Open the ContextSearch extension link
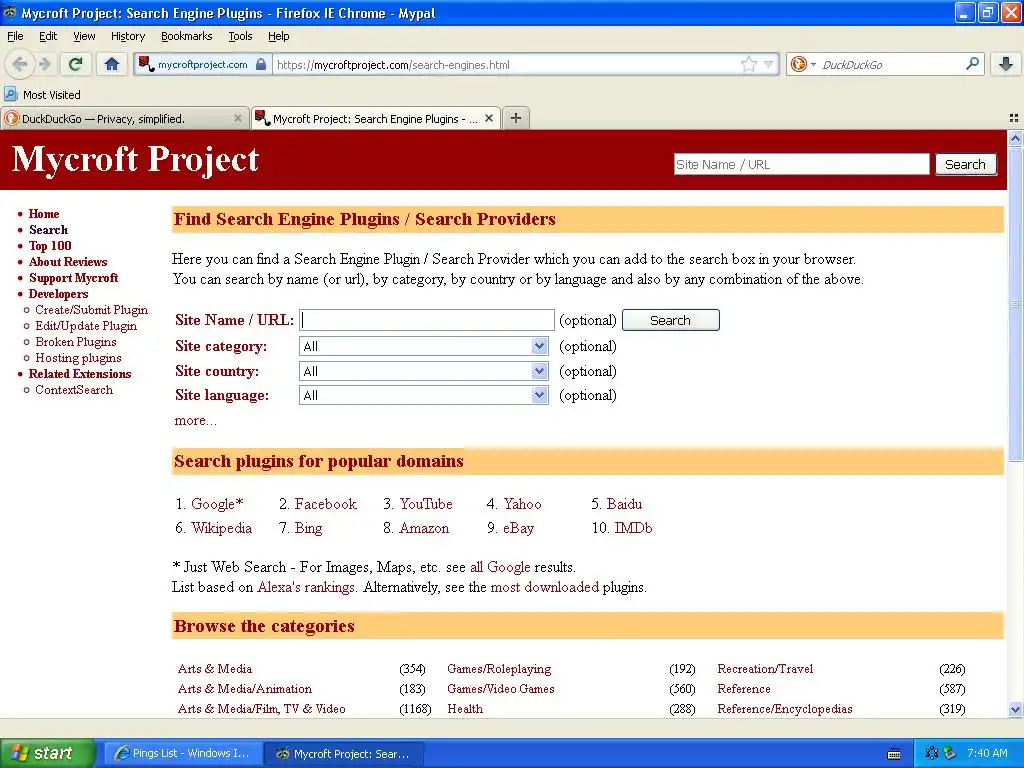The image size is (1024, 768). [74, 390]
